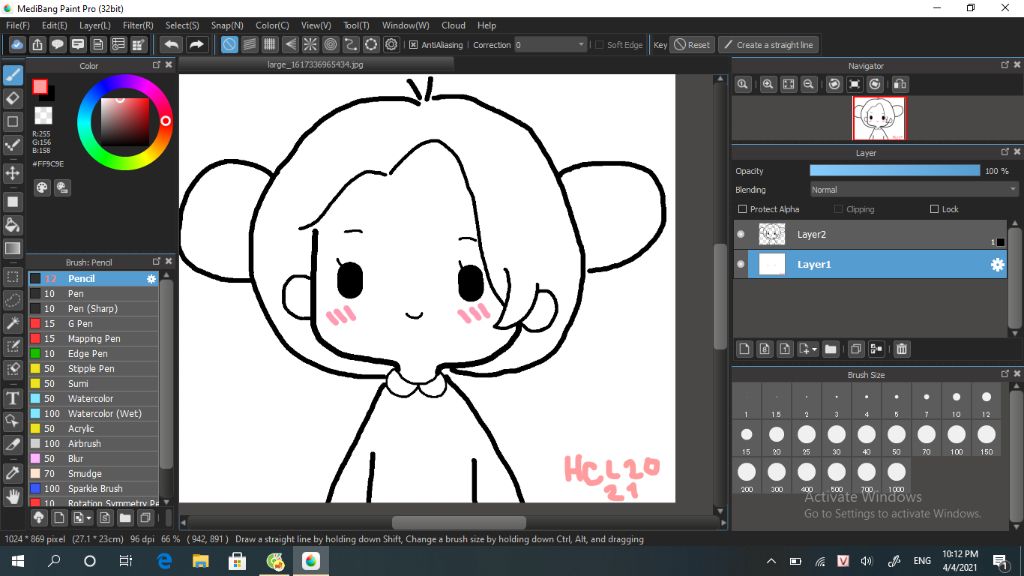Select the Airbrush brush

[93, 444]
